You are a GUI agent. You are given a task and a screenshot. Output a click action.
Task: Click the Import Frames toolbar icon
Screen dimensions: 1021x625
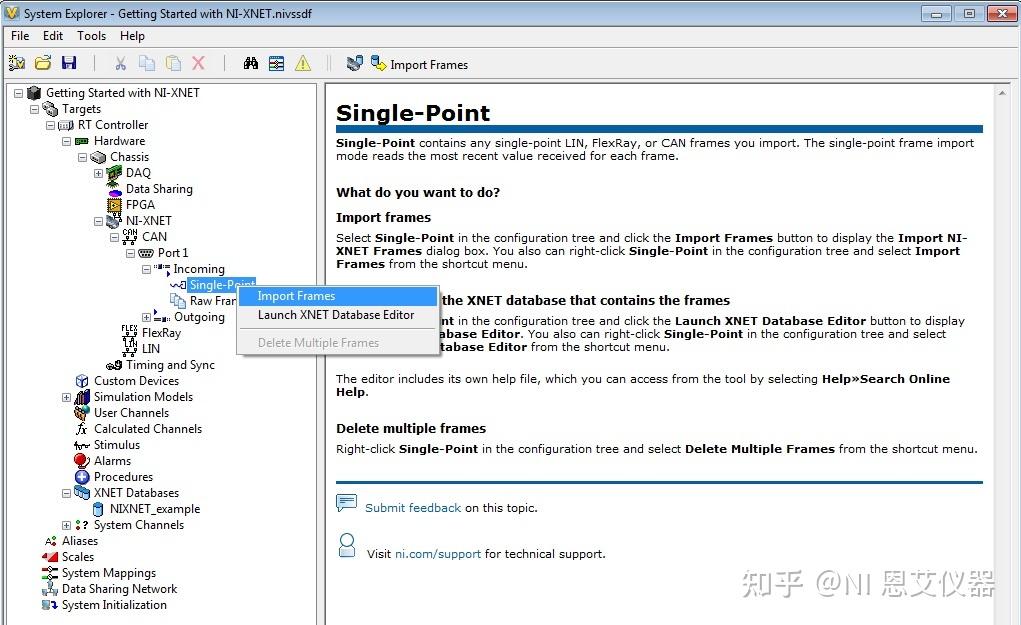379,62
